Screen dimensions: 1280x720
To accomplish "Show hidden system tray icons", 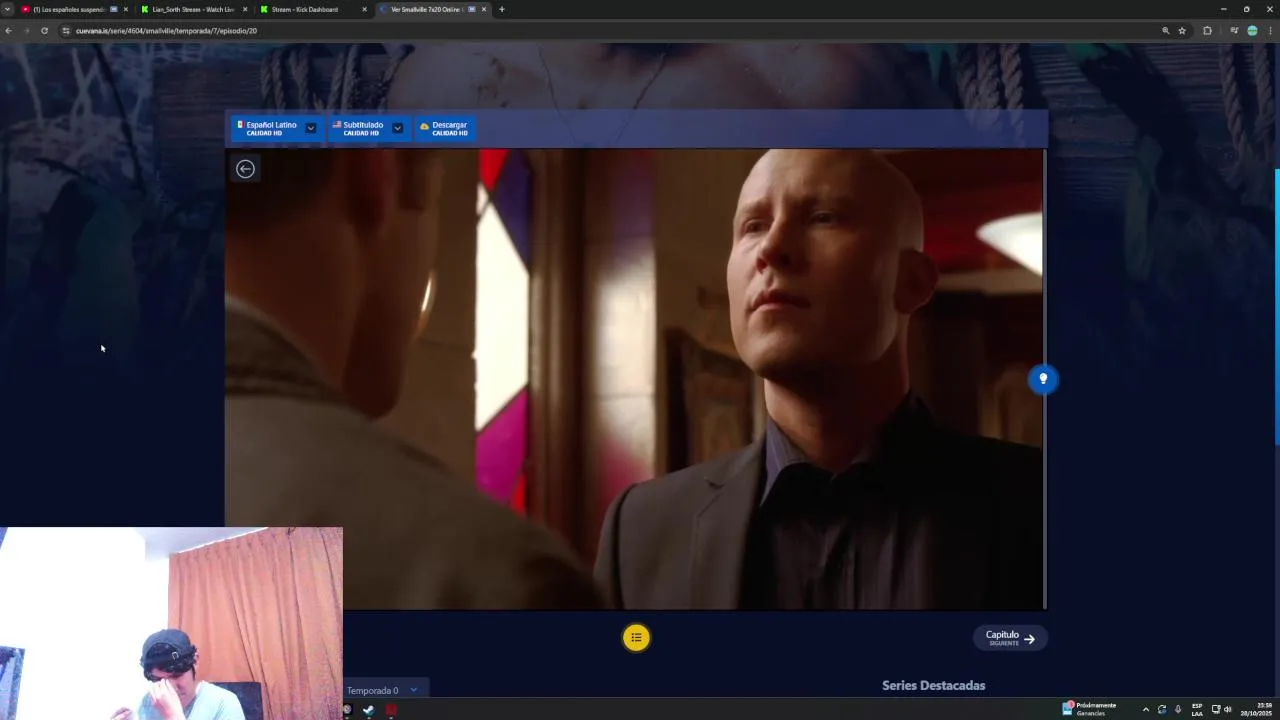I will [x=1146, y=709].
